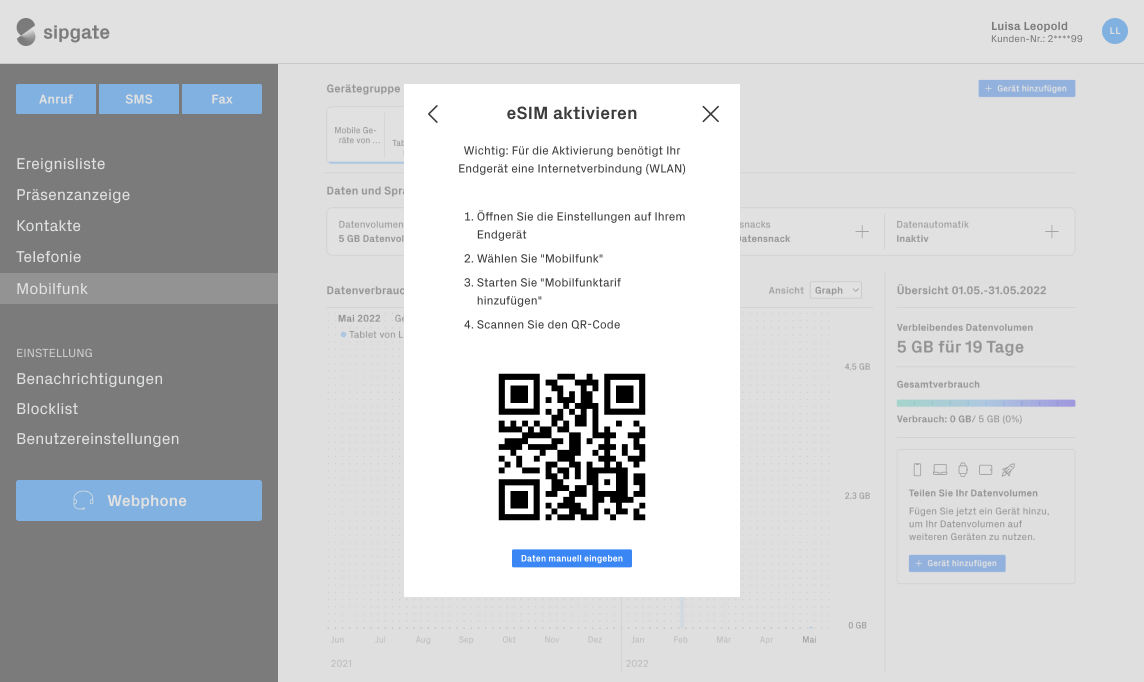Open Präsenzanzeige in the sidebar

tap(73, 195)
